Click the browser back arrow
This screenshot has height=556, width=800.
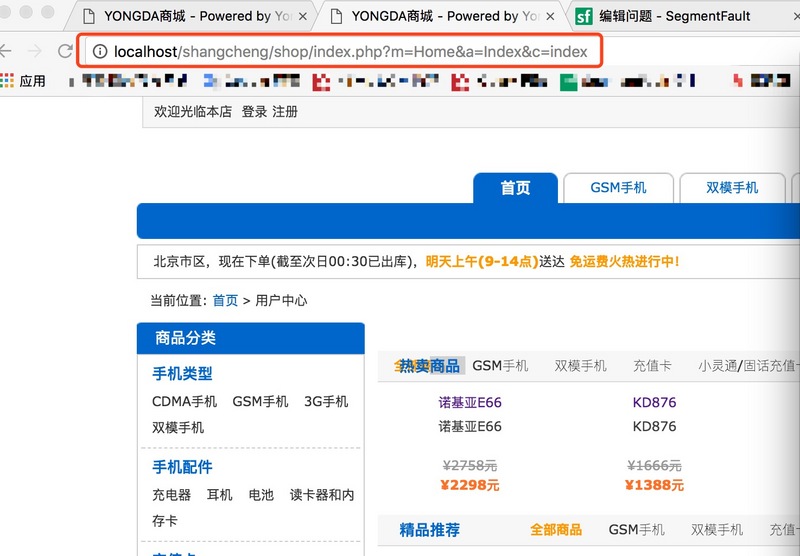click(5, 51)
